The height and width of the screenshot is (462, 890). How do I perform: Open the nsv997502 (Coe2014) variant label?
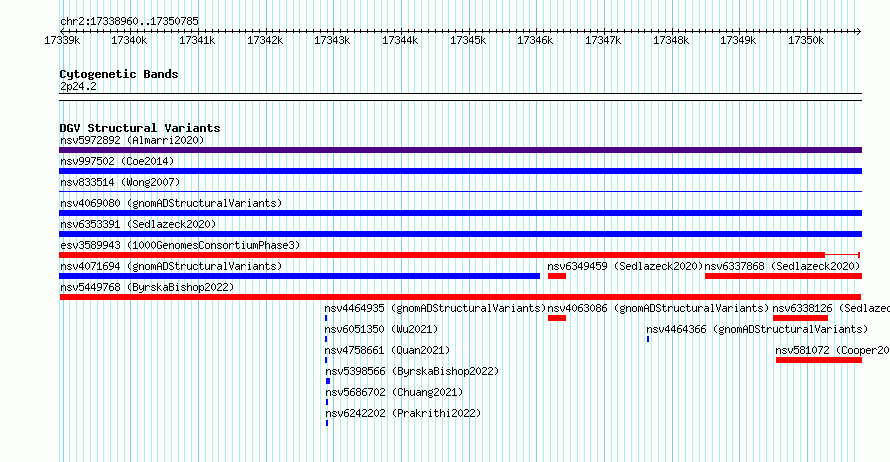tap(117, 161)
